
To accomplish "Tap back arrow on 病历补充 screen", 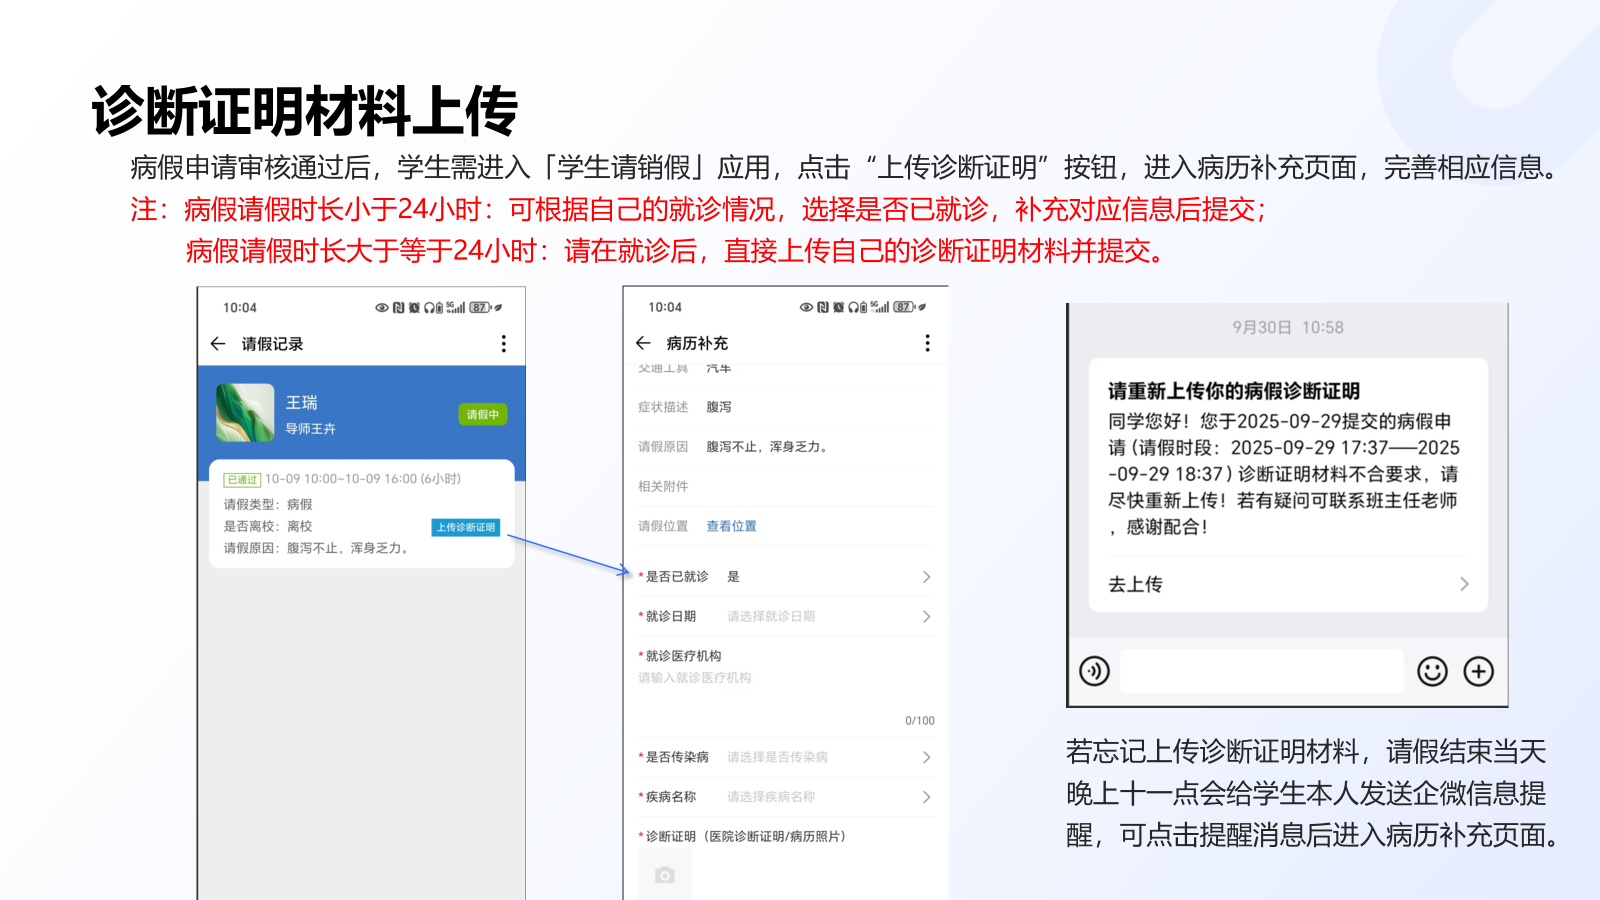I will pos(643,343).
